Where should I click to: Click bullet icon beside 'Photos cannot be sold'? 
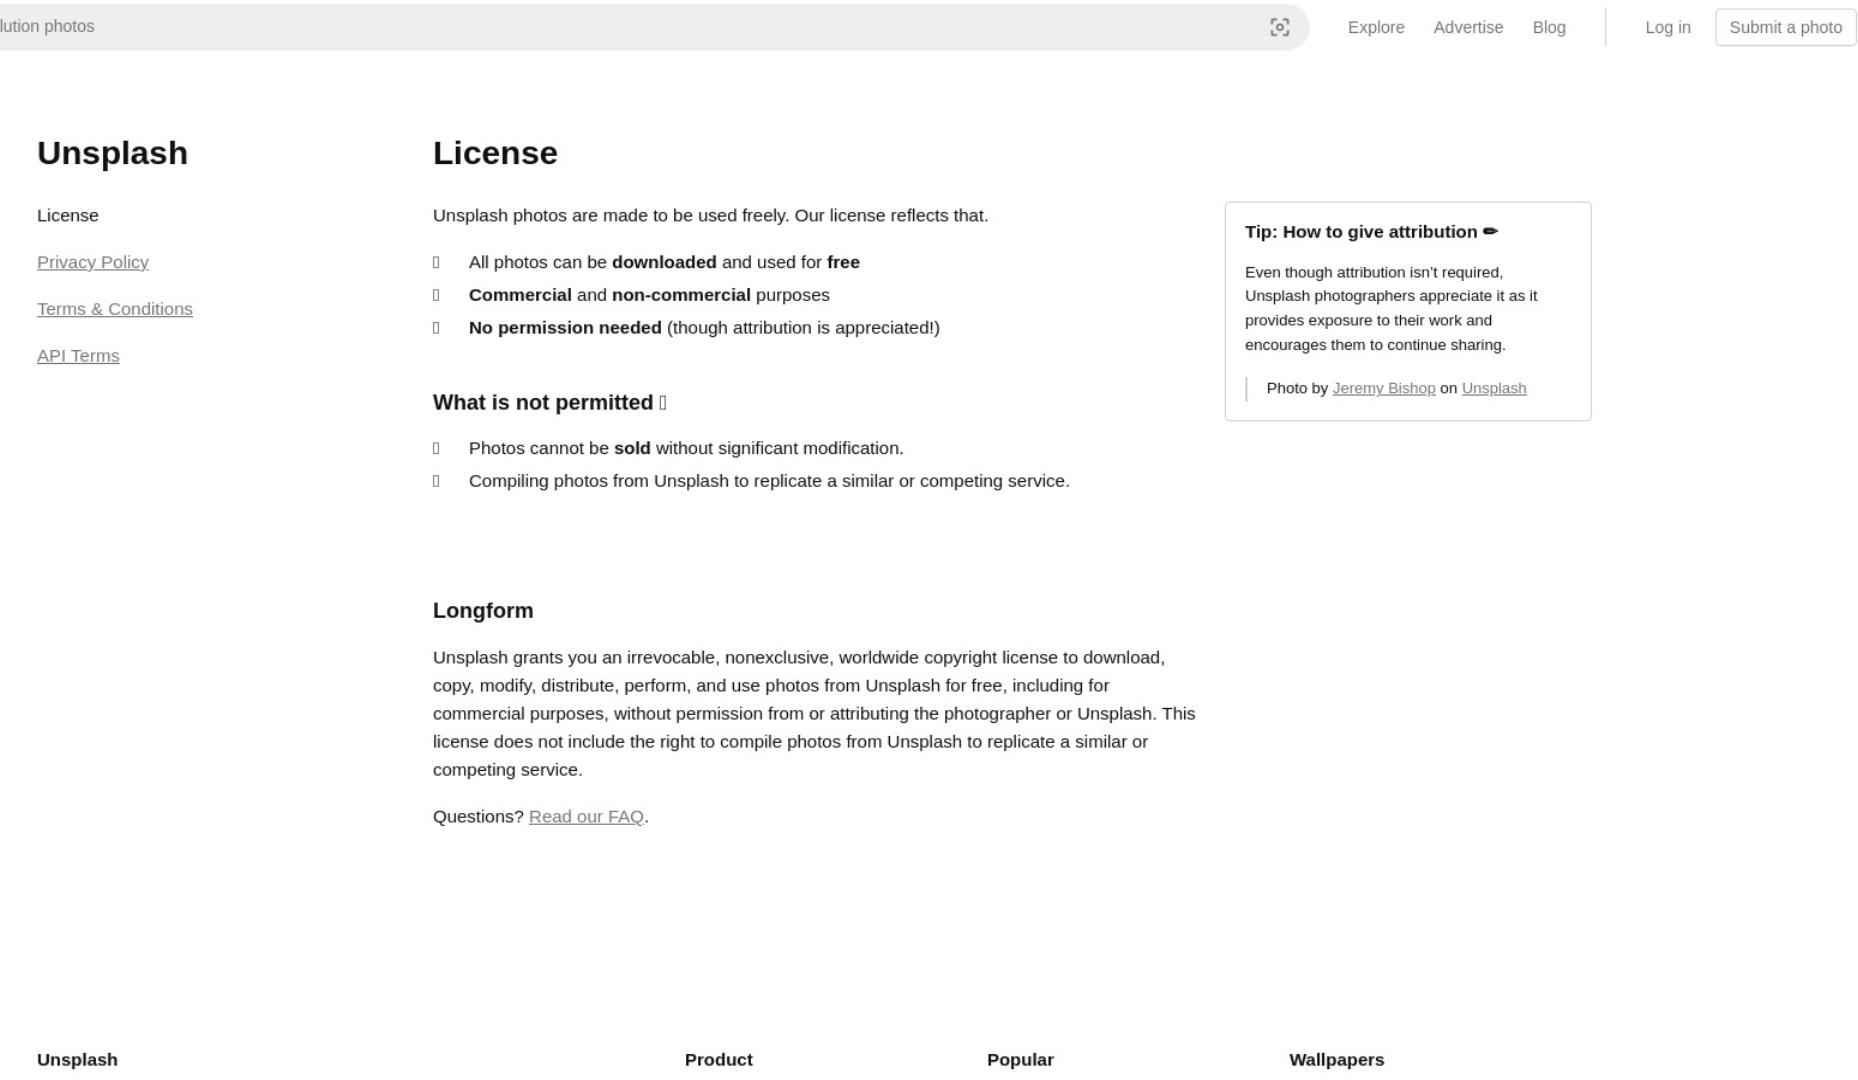tap(436, 448)
